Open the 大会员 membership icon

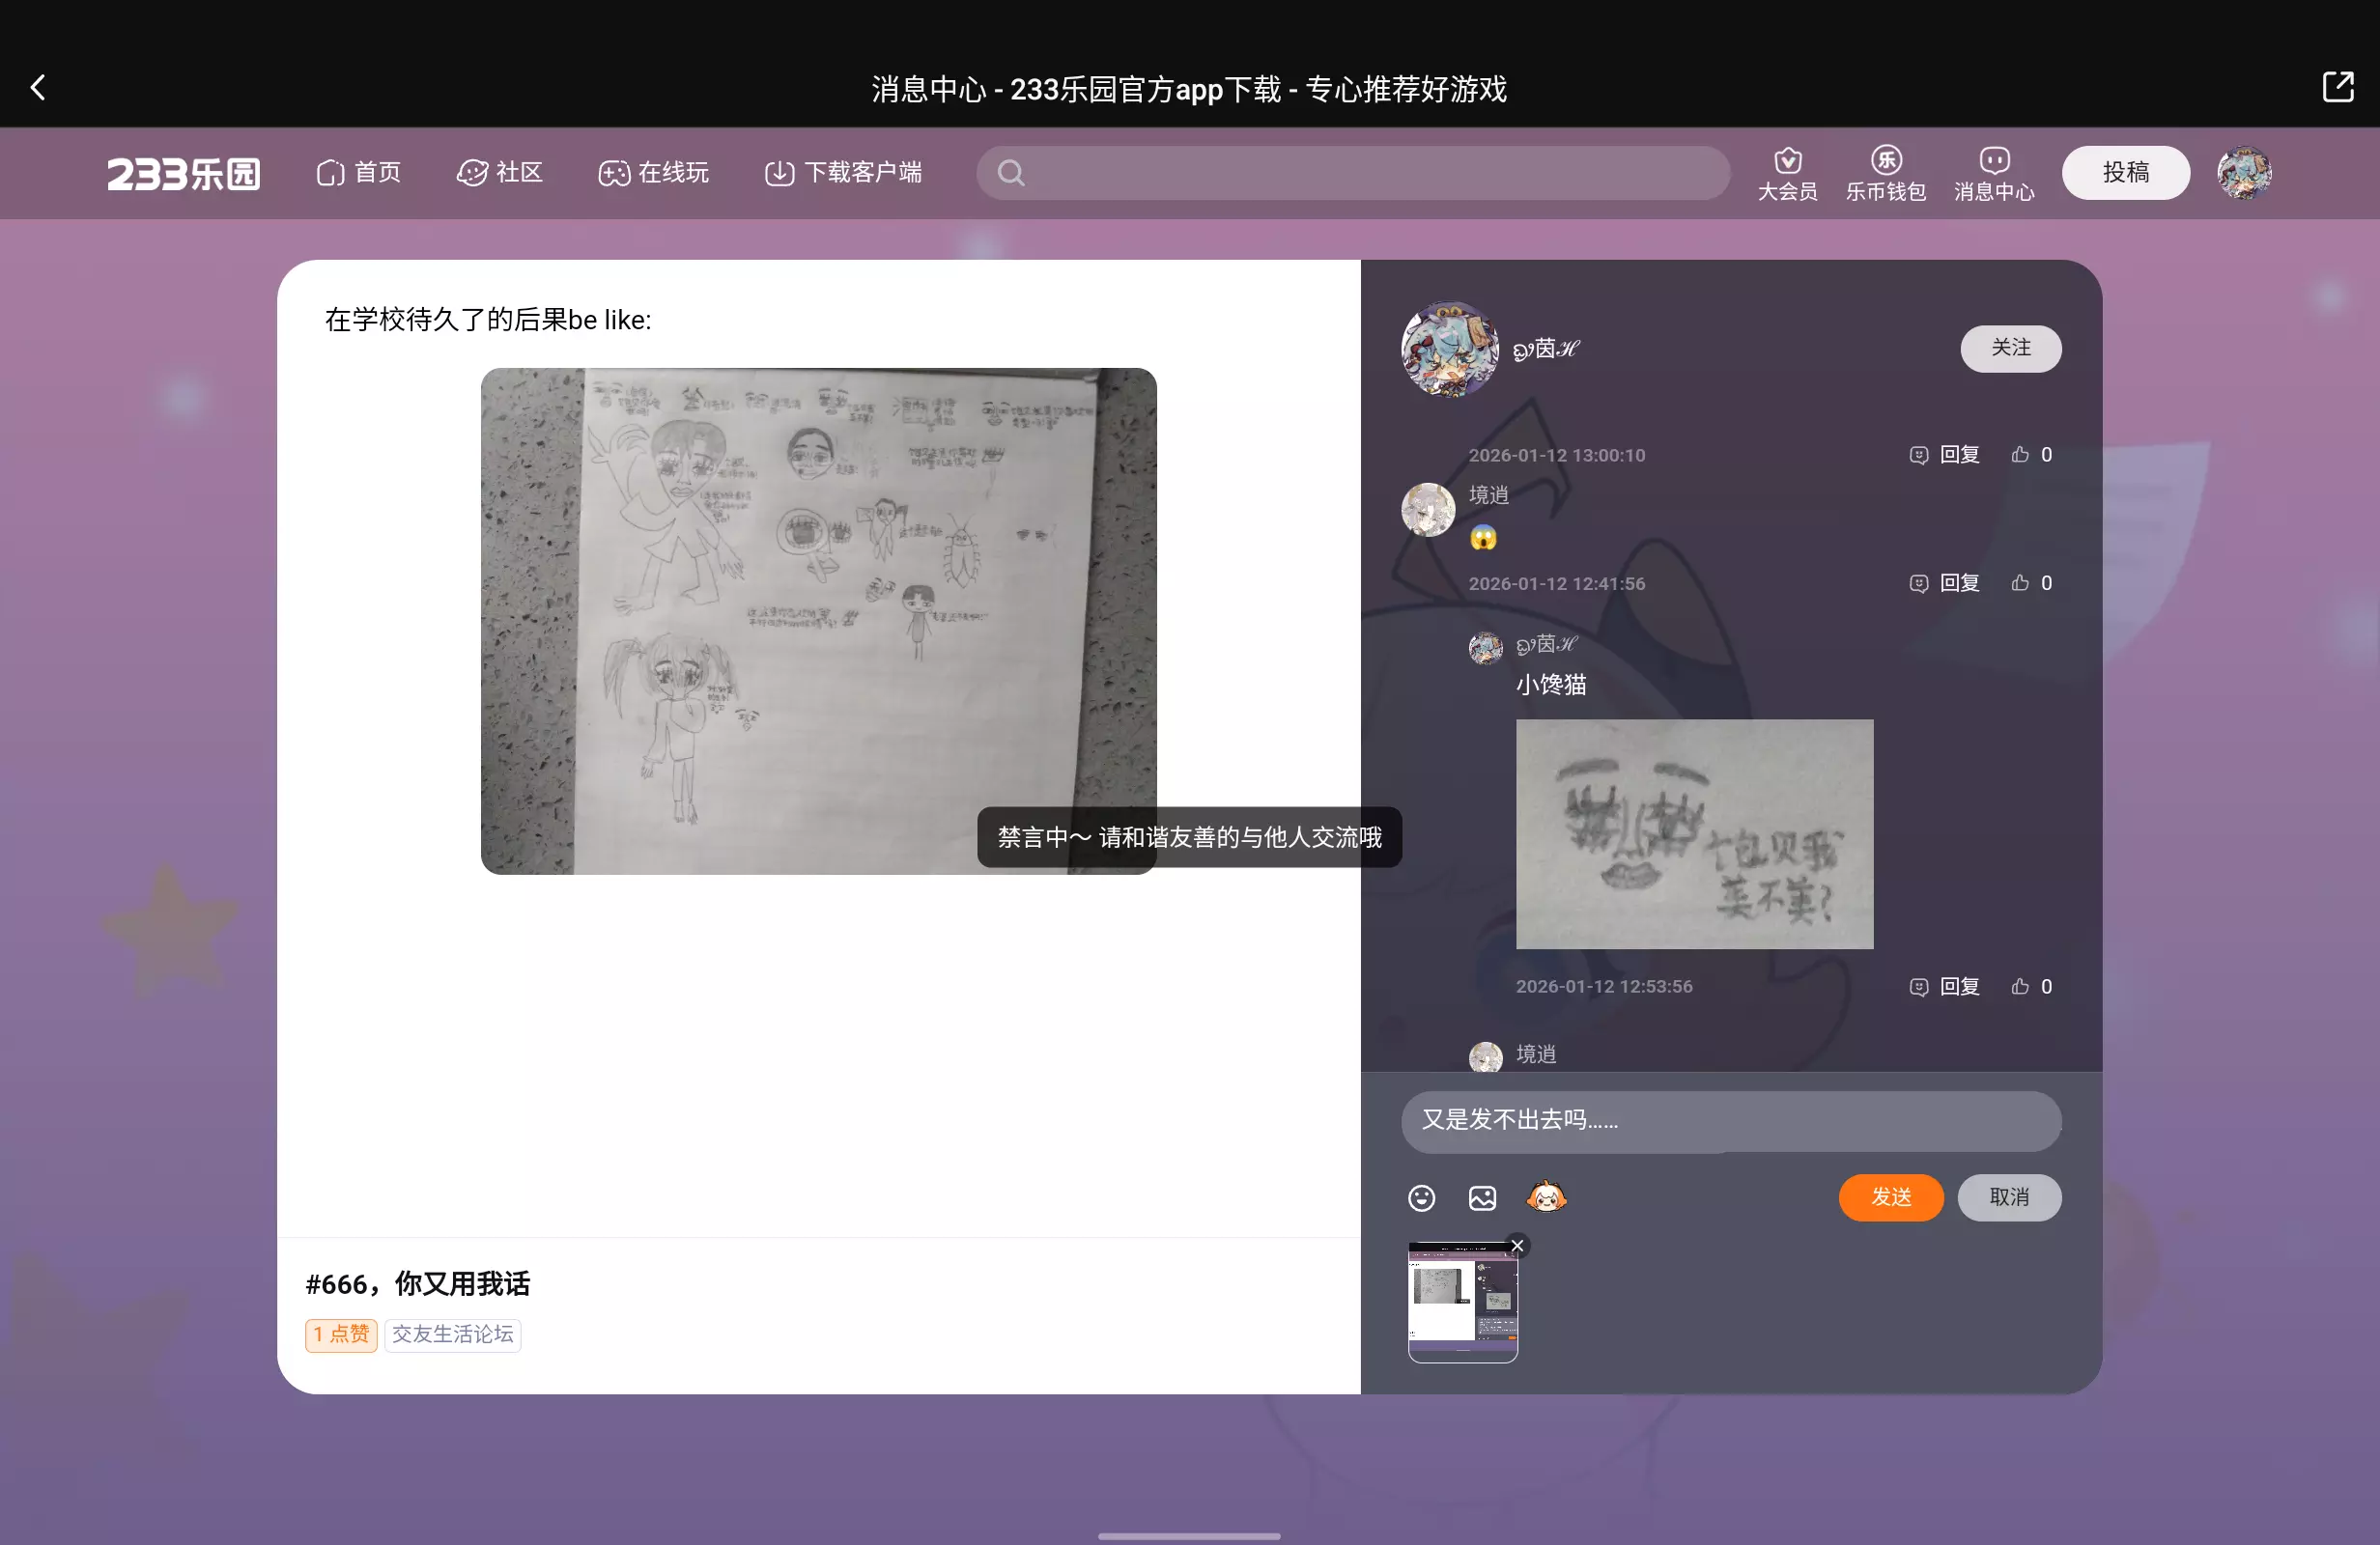tap(1787, 173)
